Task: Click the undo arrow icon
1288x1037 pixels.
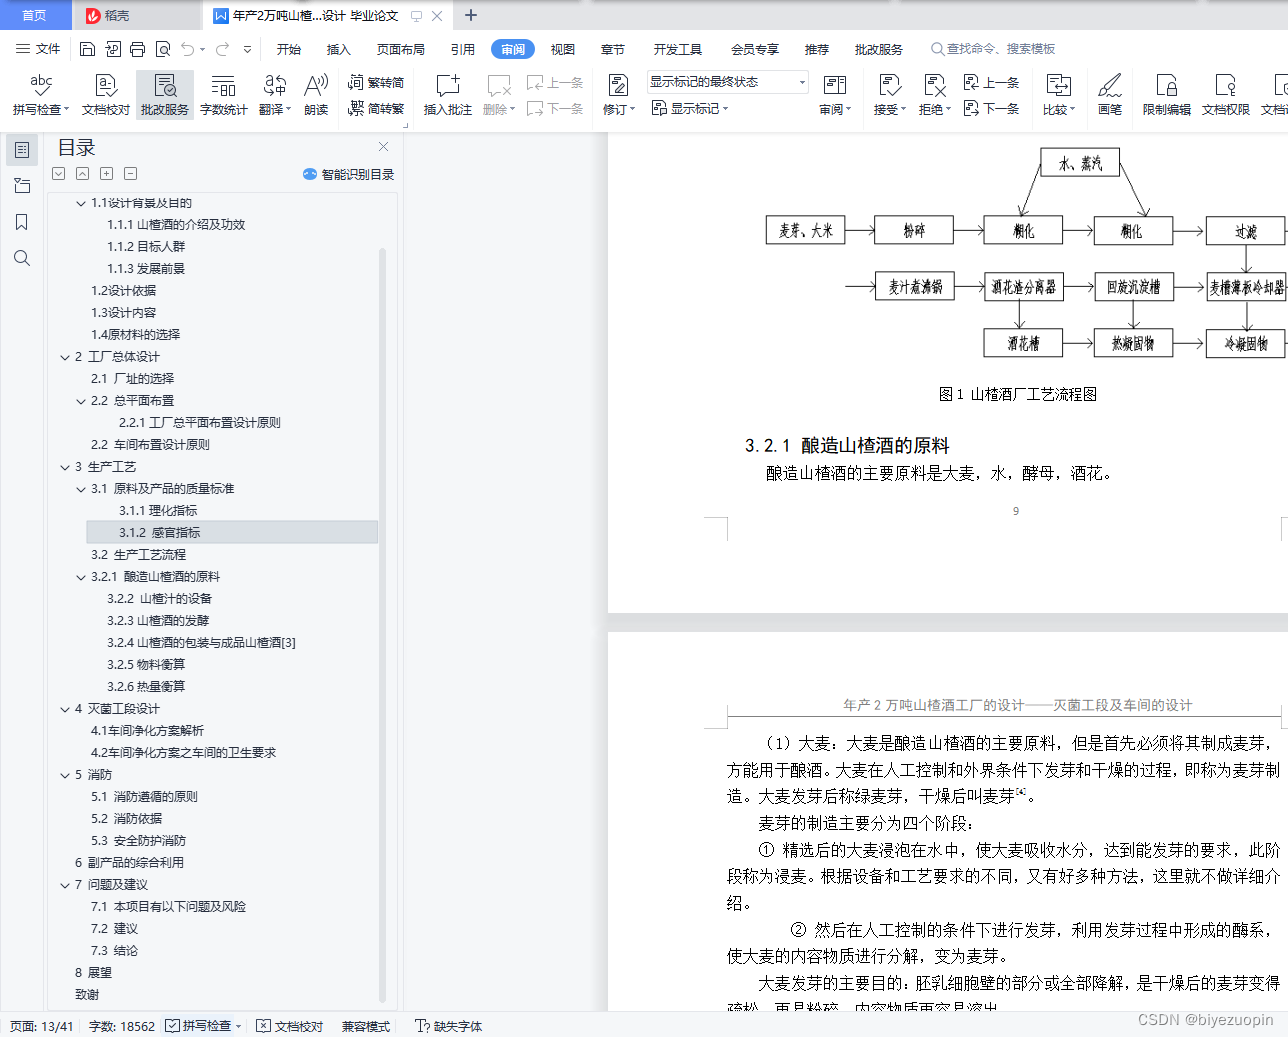Action: (x=188, y=49)
